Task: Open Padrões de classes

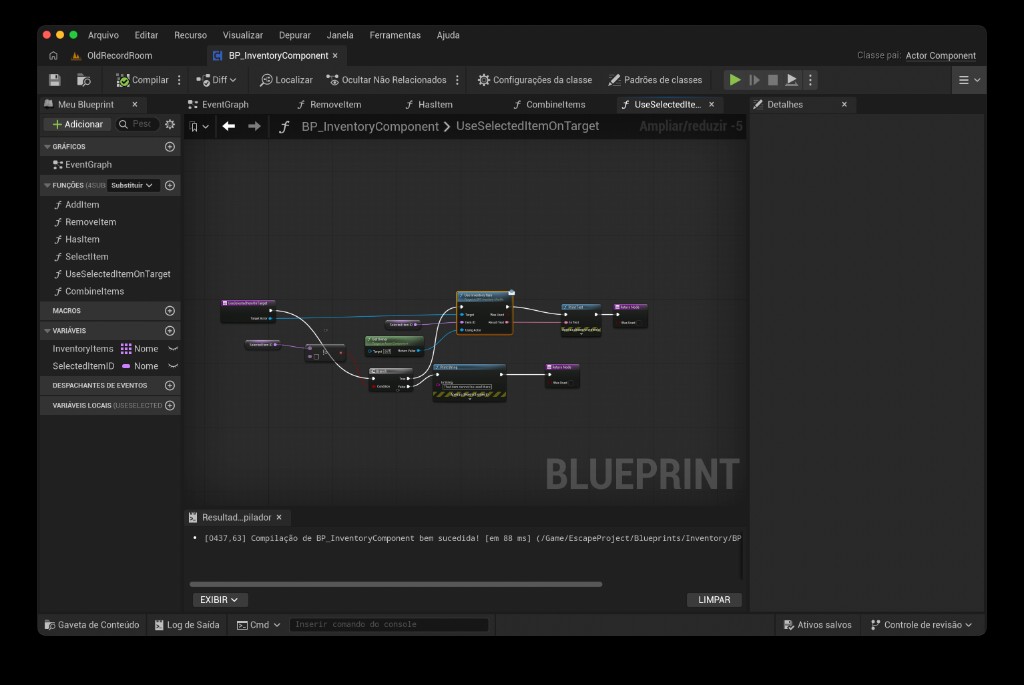Action: click(x=655, y=80)
